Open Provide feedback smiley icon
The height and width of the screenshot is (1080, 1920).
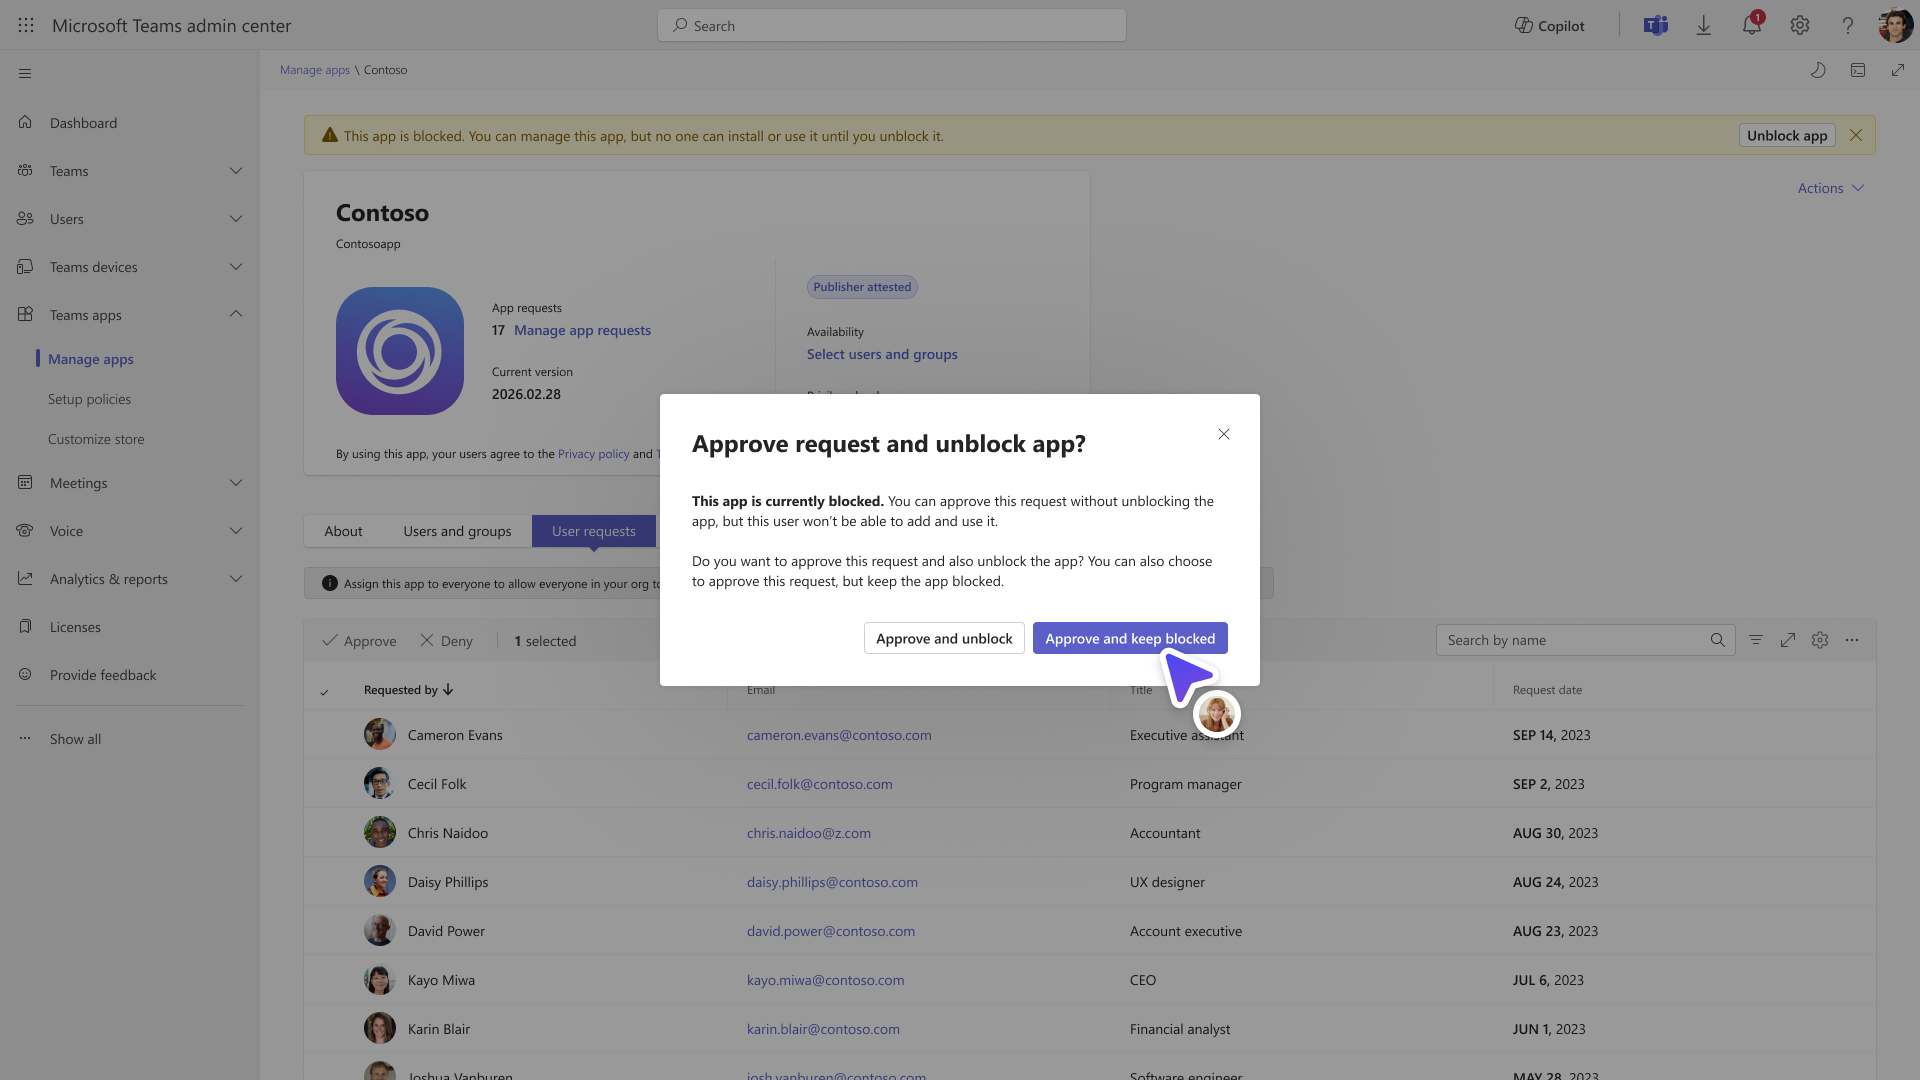(25, 674)
